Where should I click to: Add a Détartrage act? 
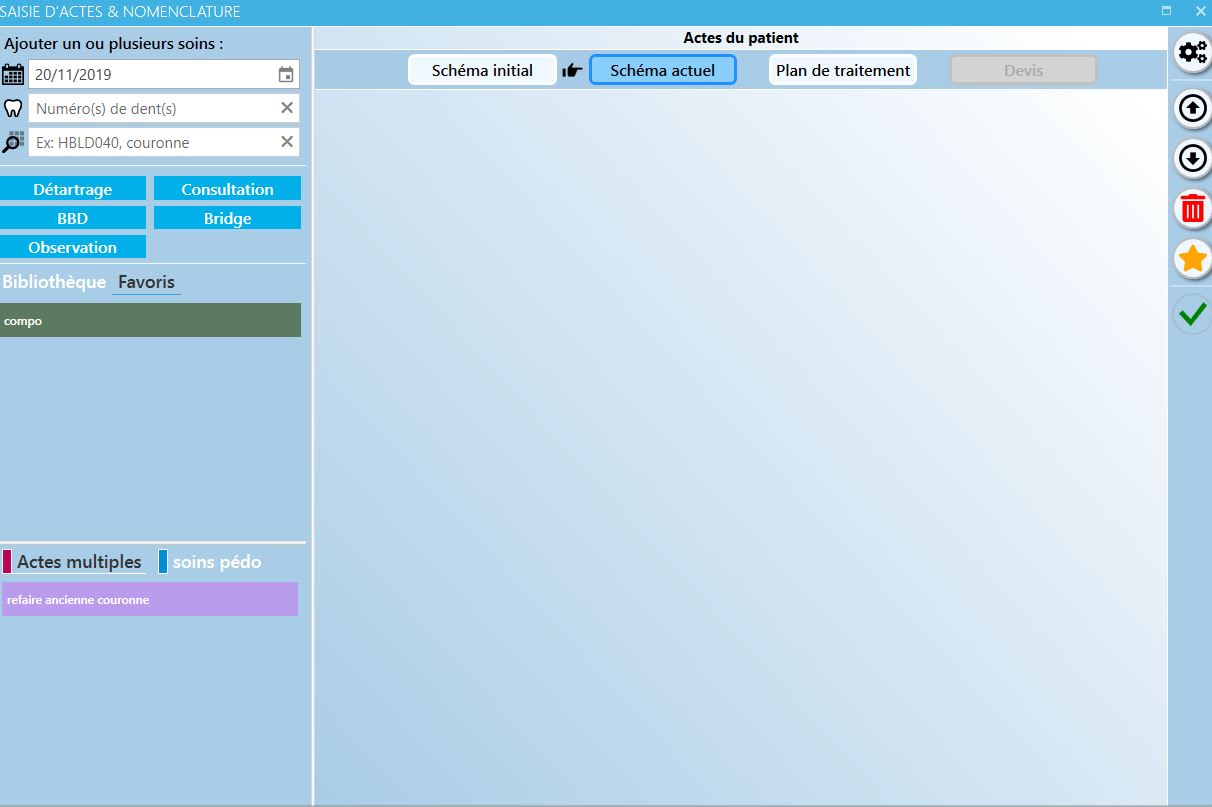click(x=73, y=189)
